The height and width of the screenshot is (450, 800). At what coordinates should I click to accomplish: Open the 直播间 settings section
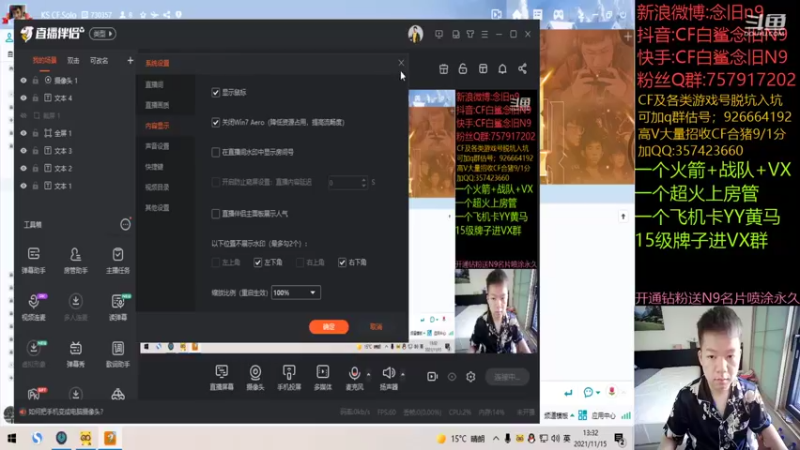click(x=154, y=85)
